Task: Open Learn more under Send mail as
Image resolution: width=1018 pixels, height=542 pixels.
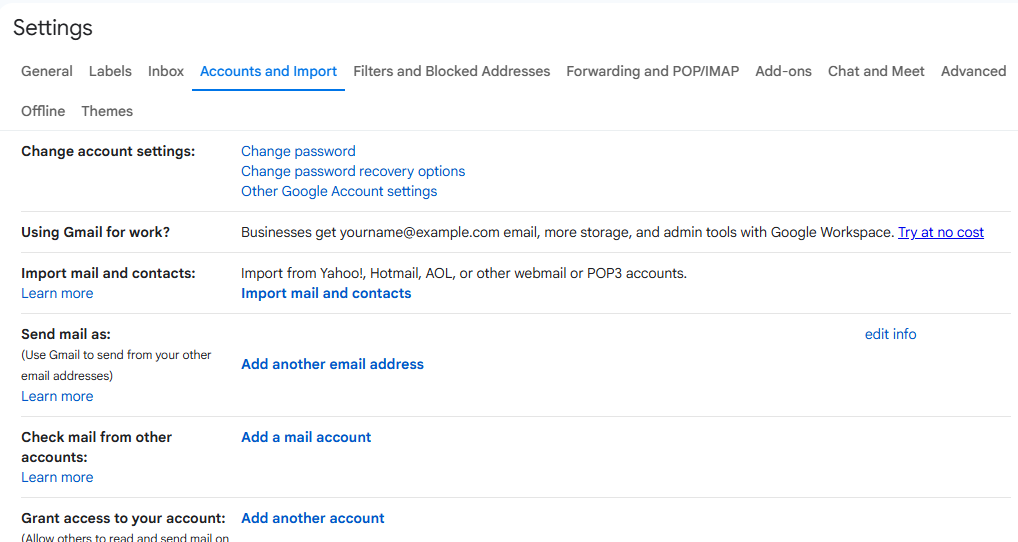Action: click(57, 396)
